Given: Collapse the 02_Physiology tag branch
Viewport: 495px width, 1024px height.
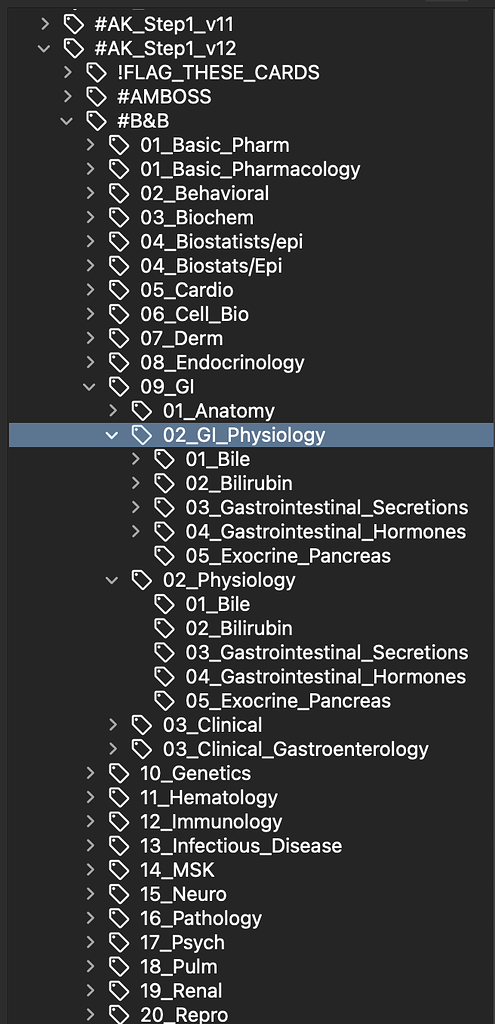Looking at the screenshot, I should click(x=112, y=580).
